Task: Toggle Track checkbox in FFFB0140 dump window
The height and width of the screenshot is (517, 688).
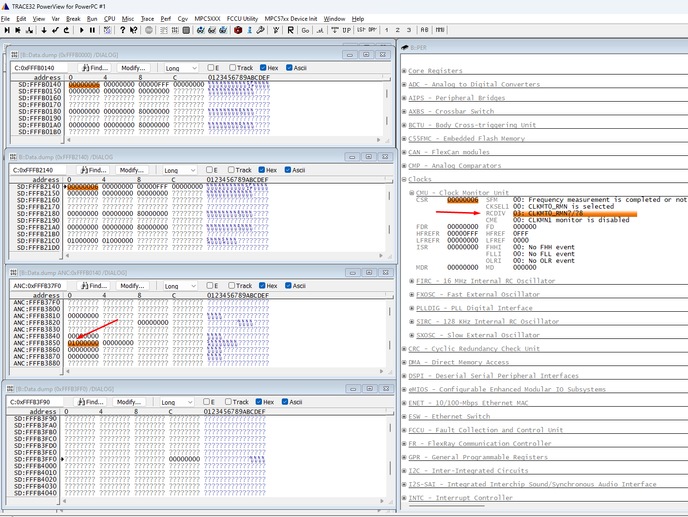Action: coord(233,68)
